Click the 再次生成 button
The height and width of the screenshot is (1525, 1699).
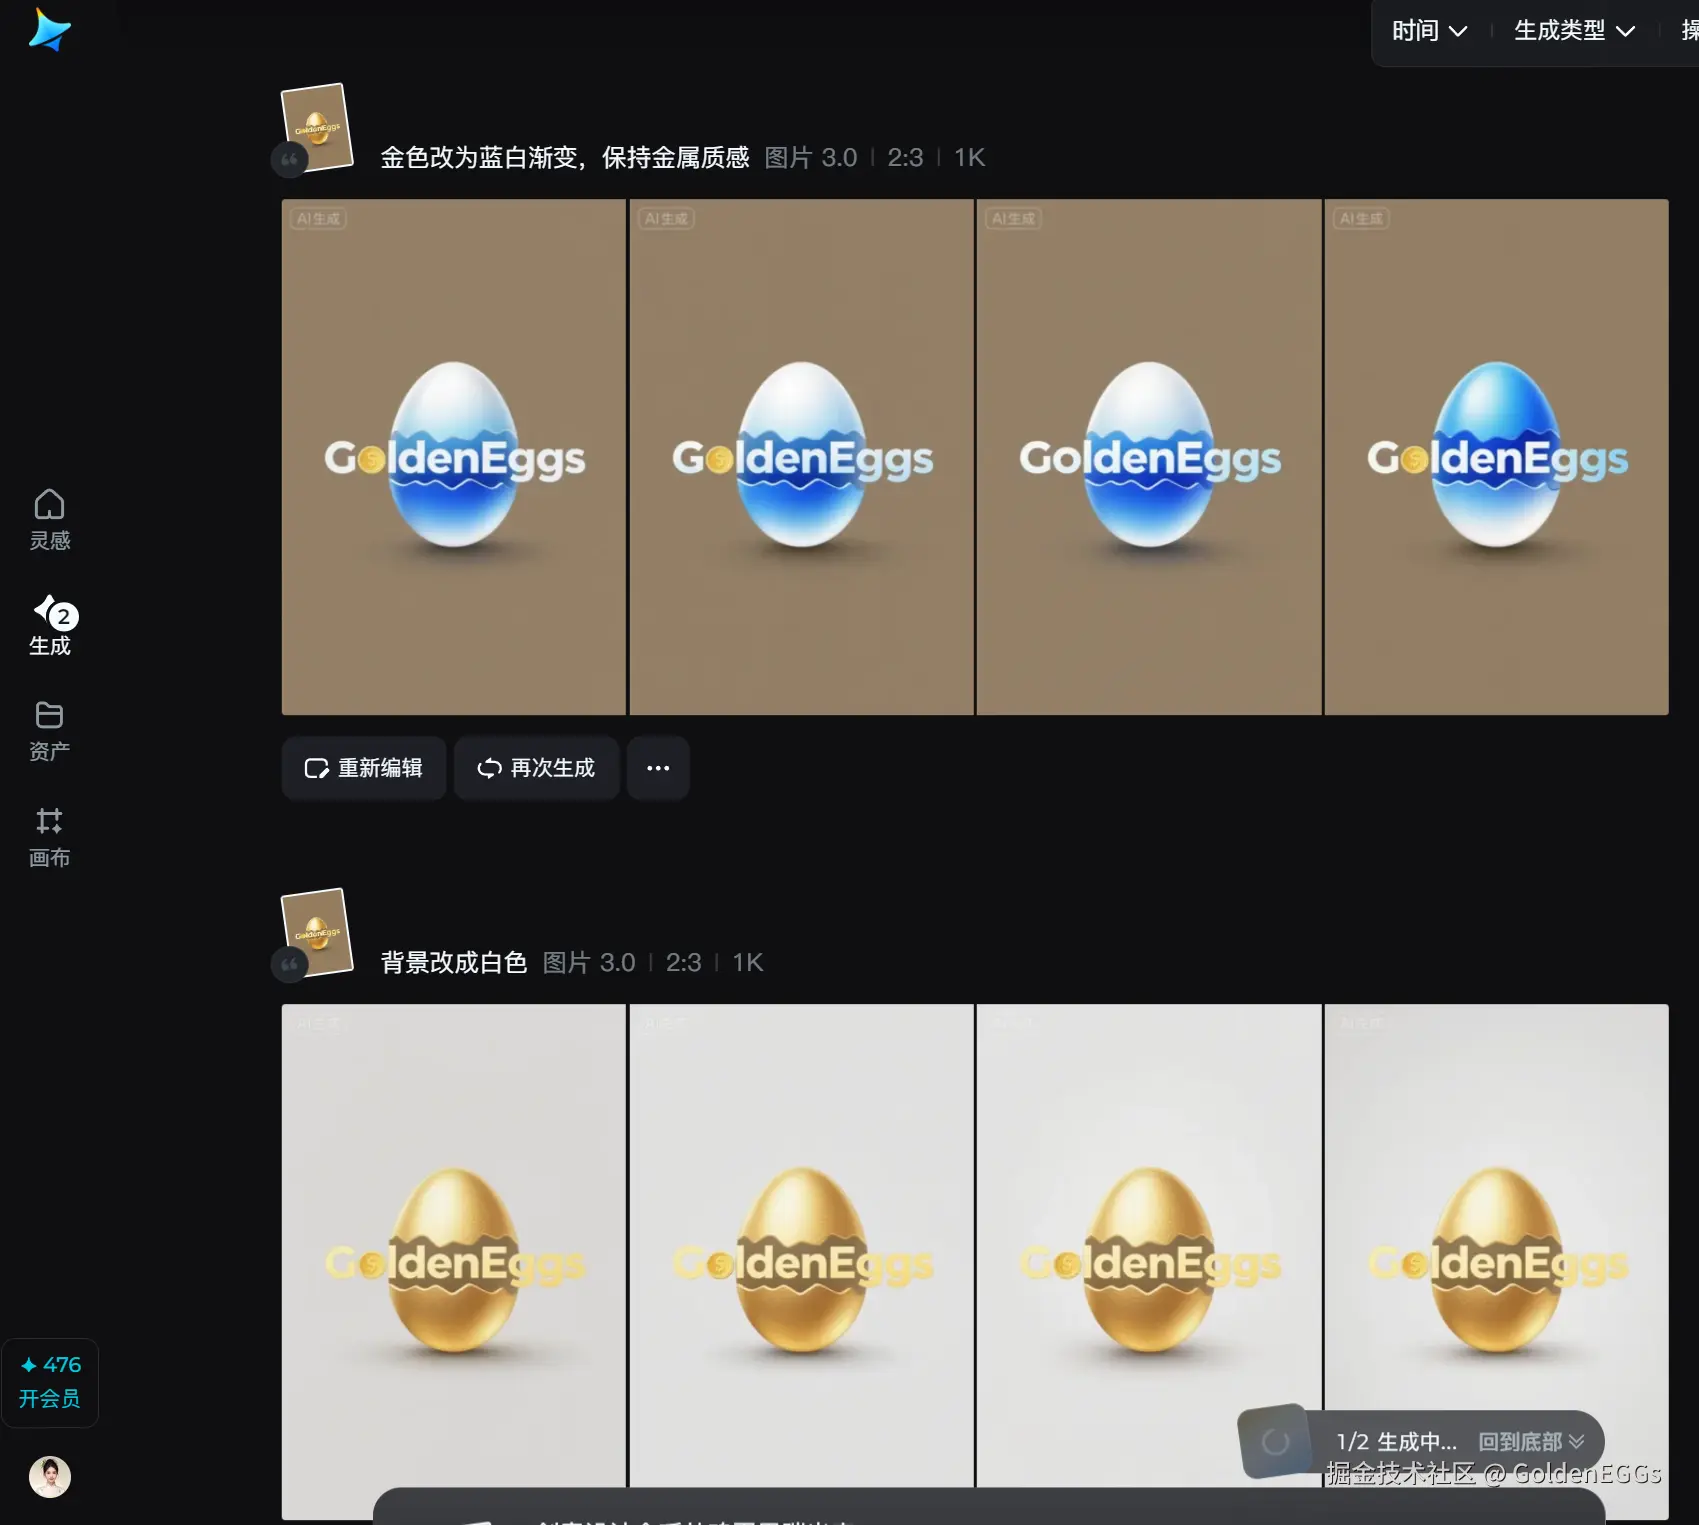pyautogui.click(x=536, y=768)
